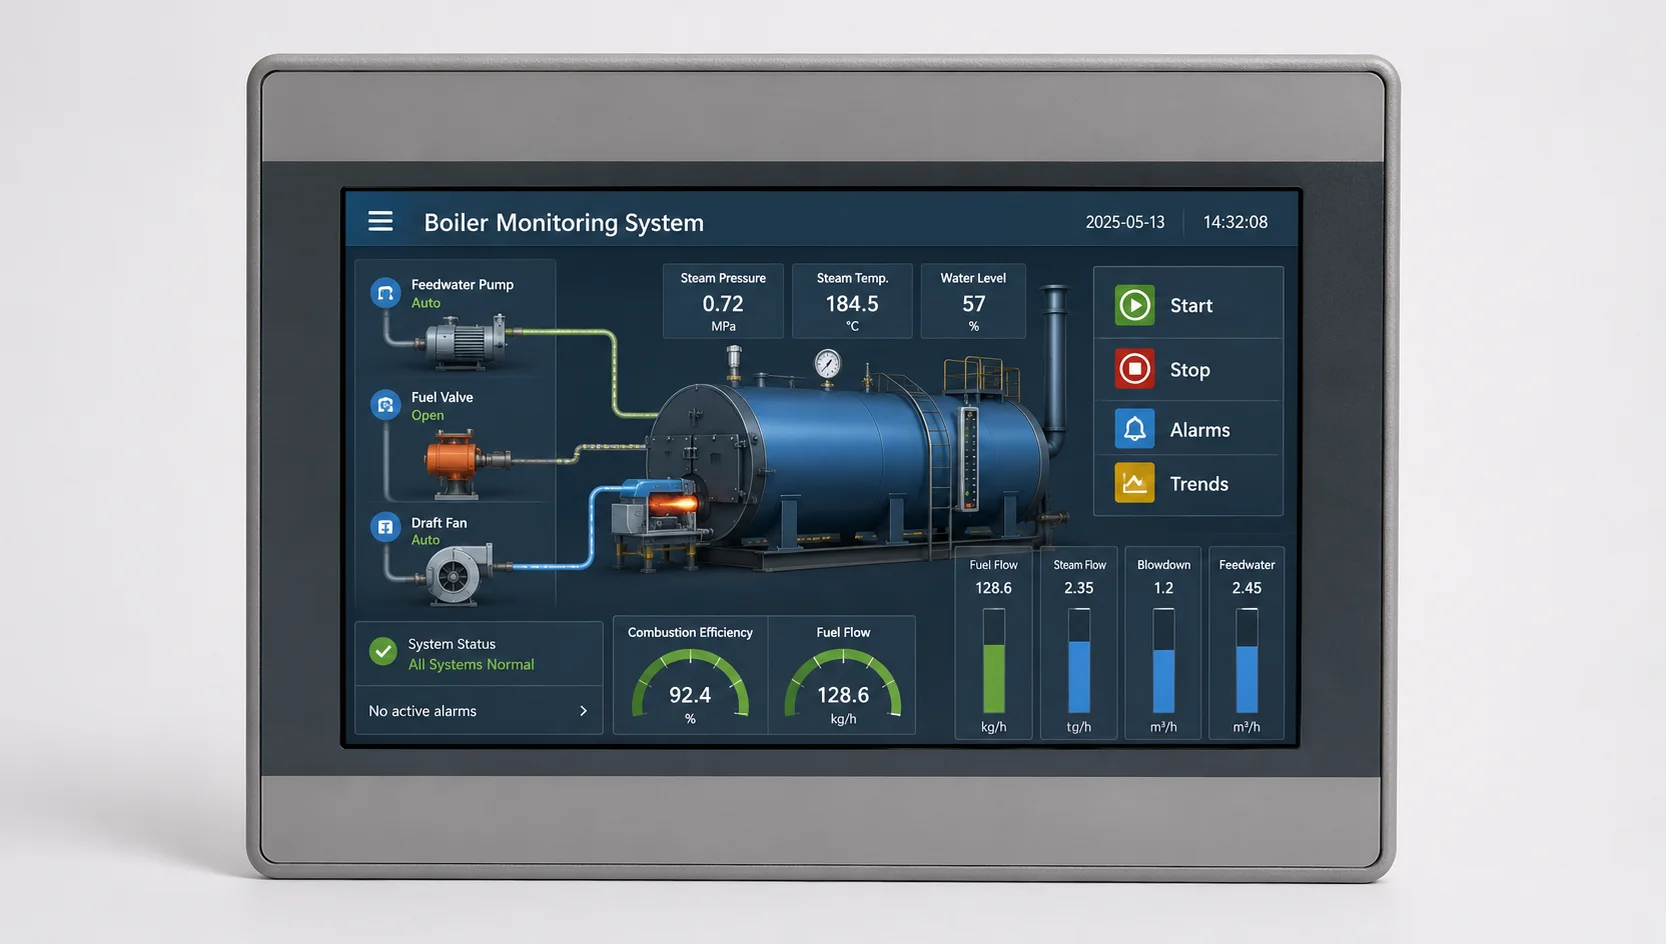Image resolution: width=1666 pixels, height=944 pixels.
Task: Click the yellow Trends chart icon
Action: (1135, 483)
